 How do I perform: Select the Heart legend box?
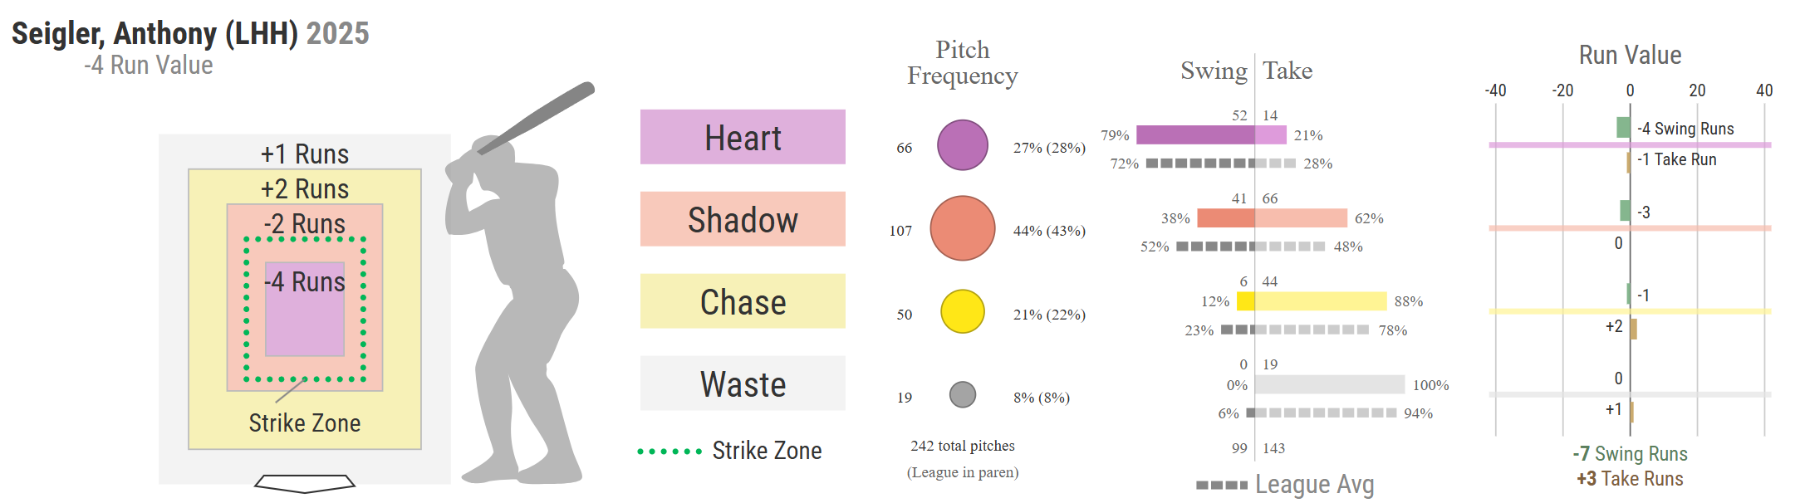(x=742, y=137)
